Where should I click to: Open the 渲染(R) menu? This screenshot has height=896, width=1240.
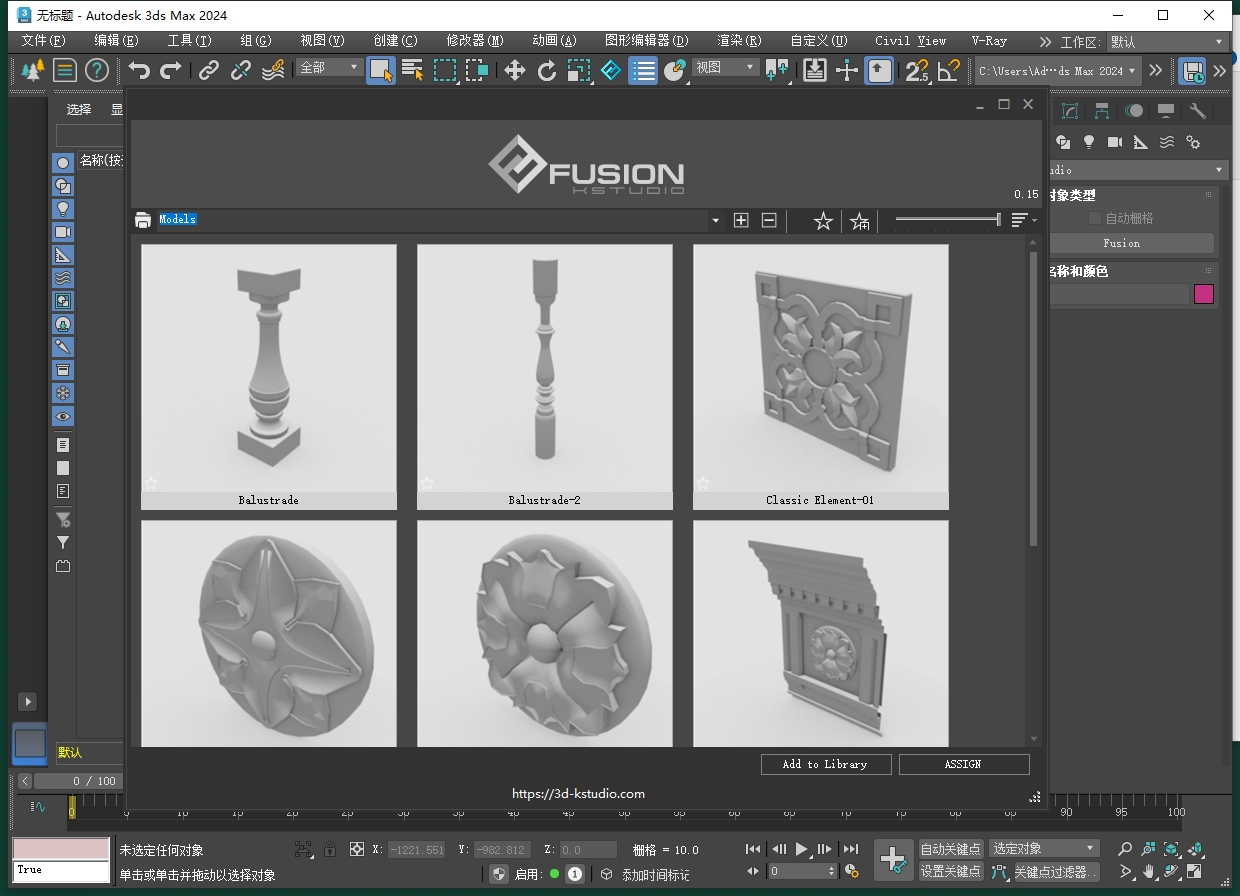point(739,41)
